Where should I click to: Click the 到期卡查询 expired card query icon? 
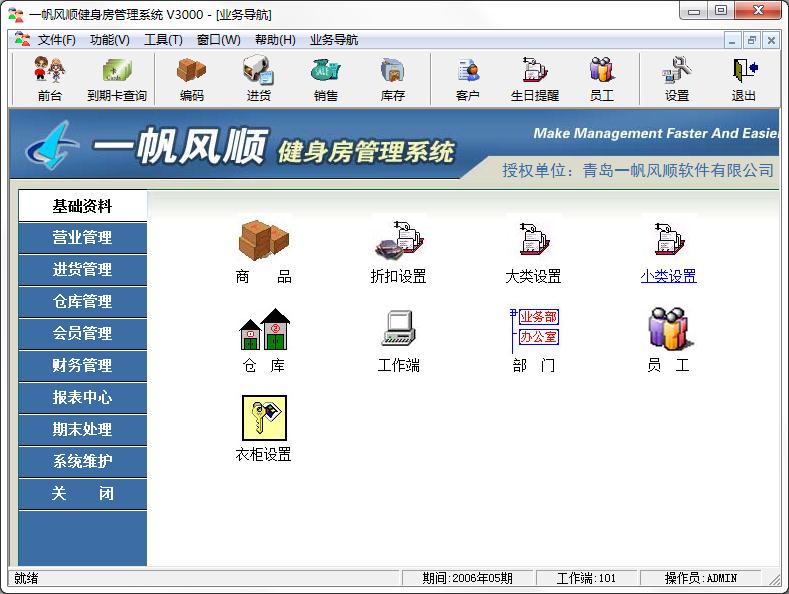tap(117, 79)
